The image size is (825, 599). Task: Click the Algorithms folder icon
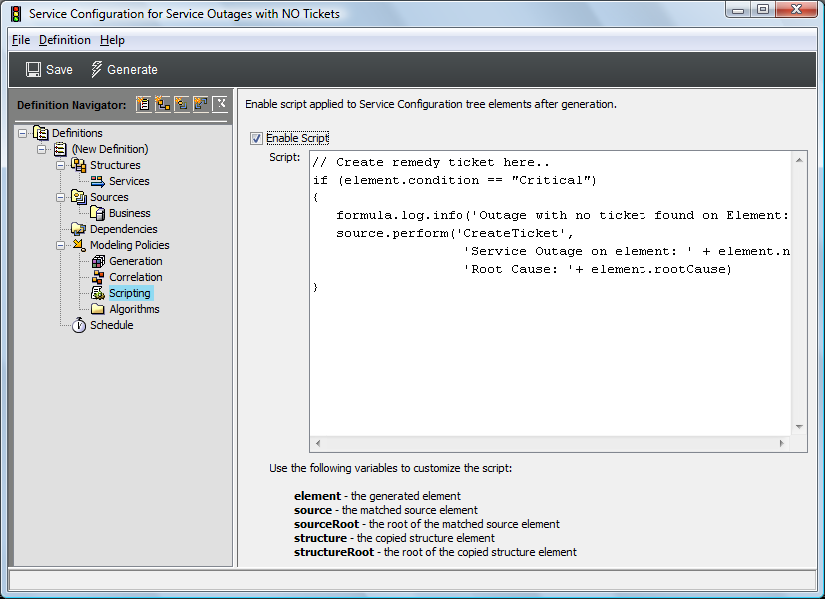[98, 309]
